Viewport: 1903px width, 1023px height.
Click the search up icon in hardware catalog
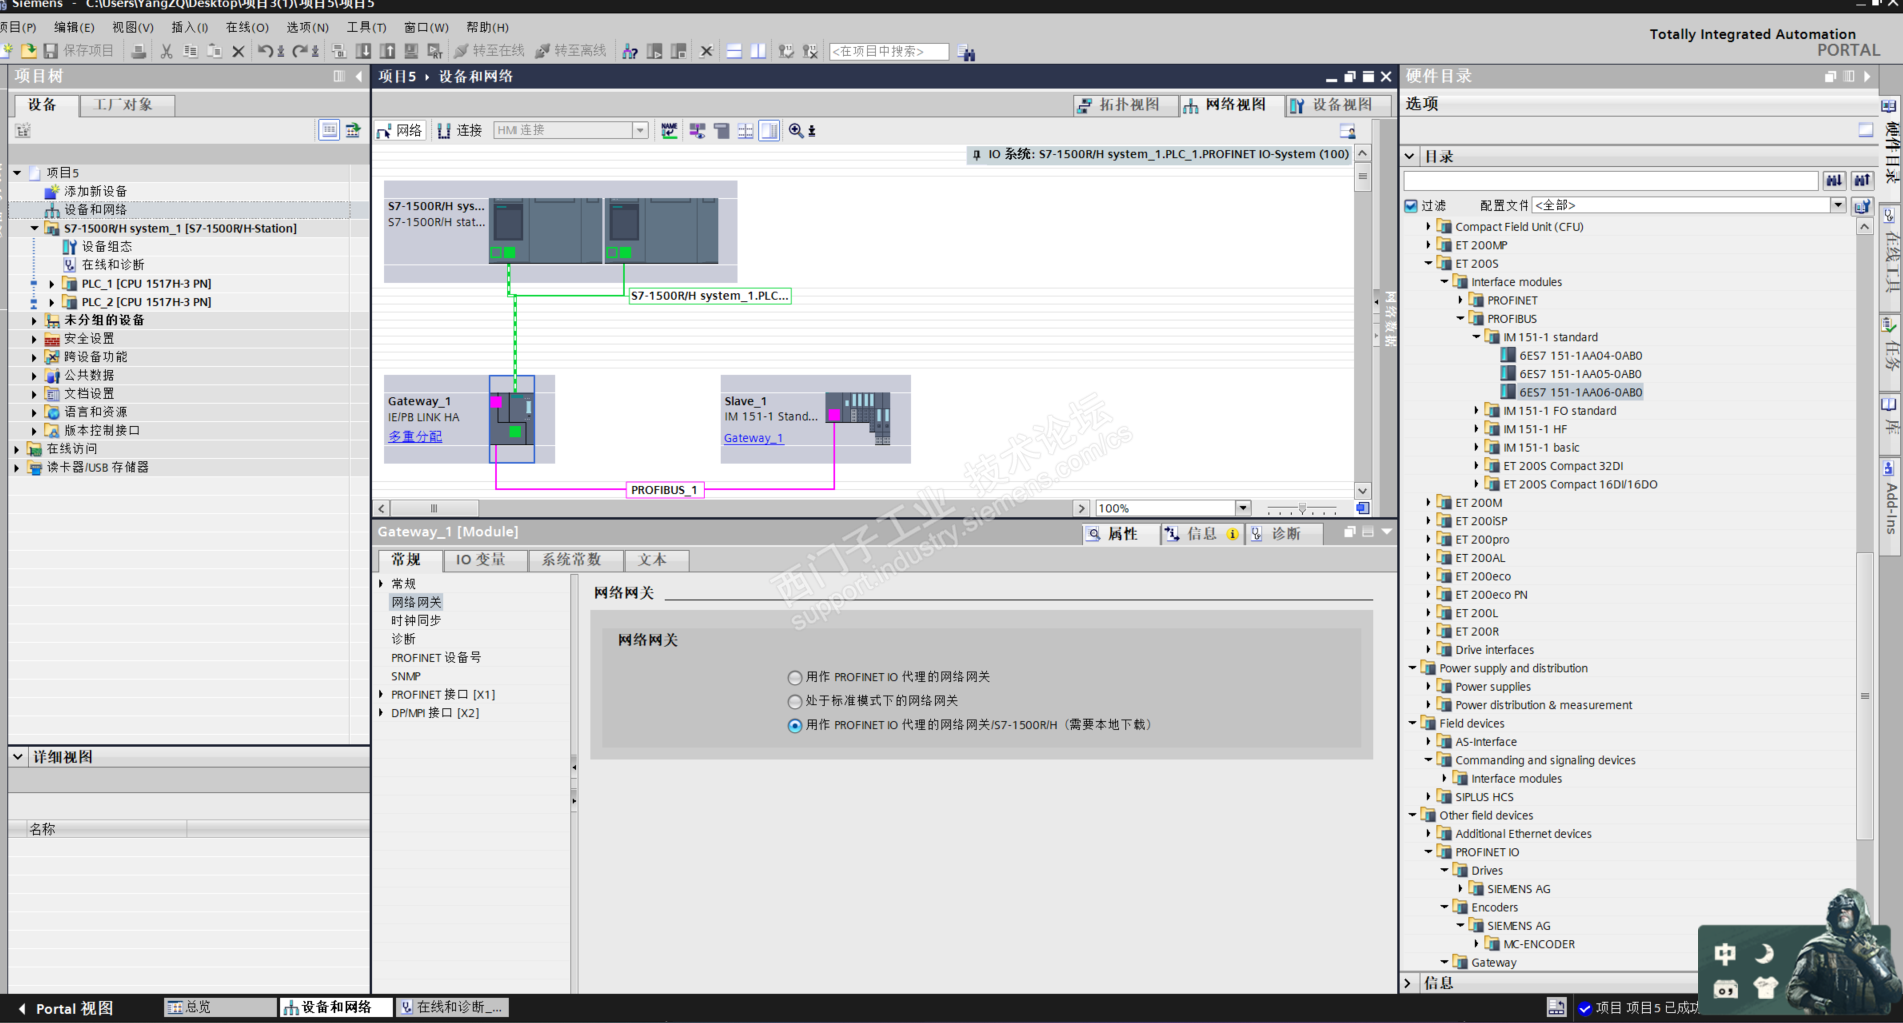point(1862,181)
